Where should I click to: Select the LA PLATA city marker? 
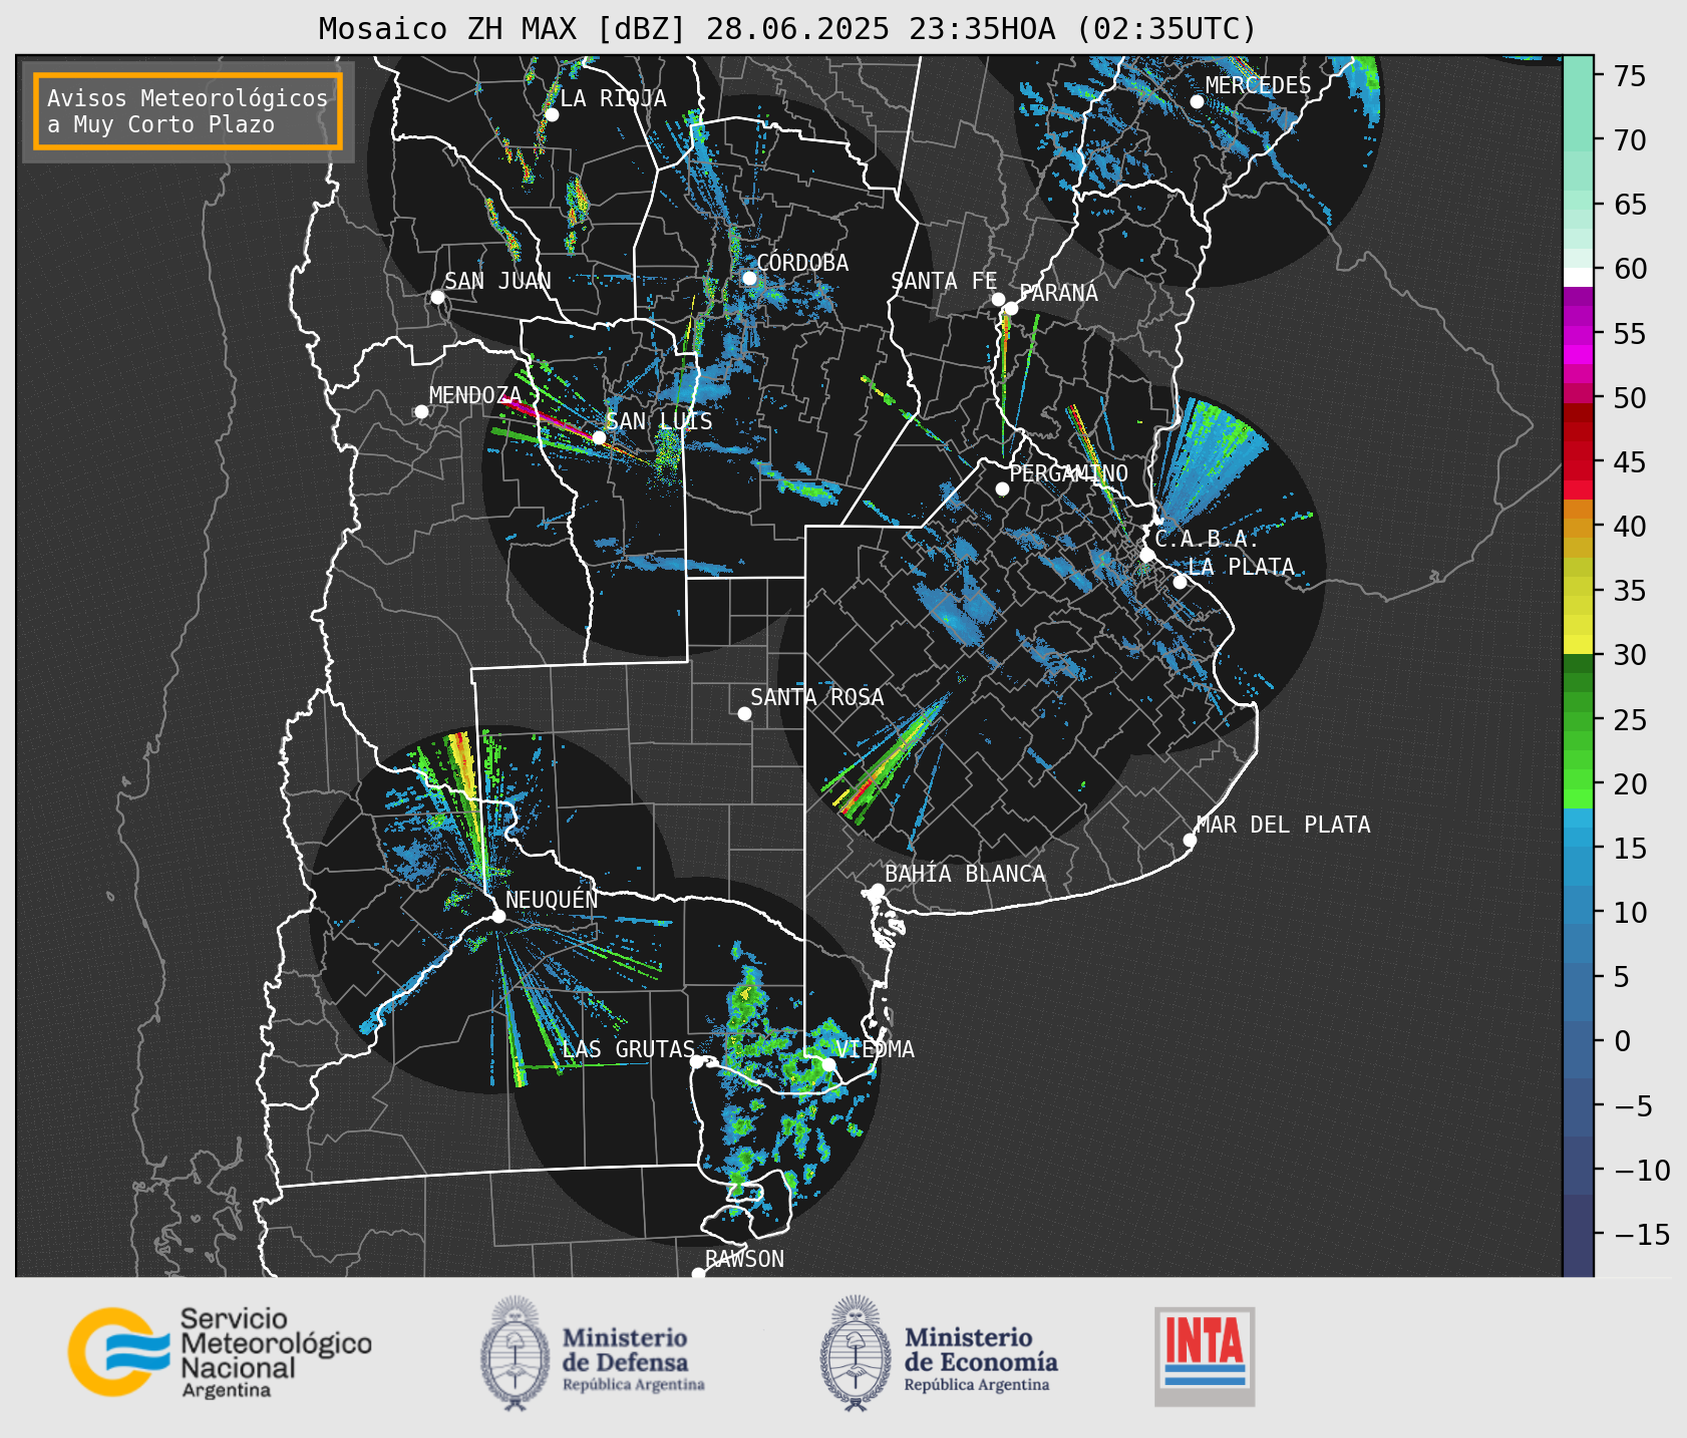(x=1180, y=582)
